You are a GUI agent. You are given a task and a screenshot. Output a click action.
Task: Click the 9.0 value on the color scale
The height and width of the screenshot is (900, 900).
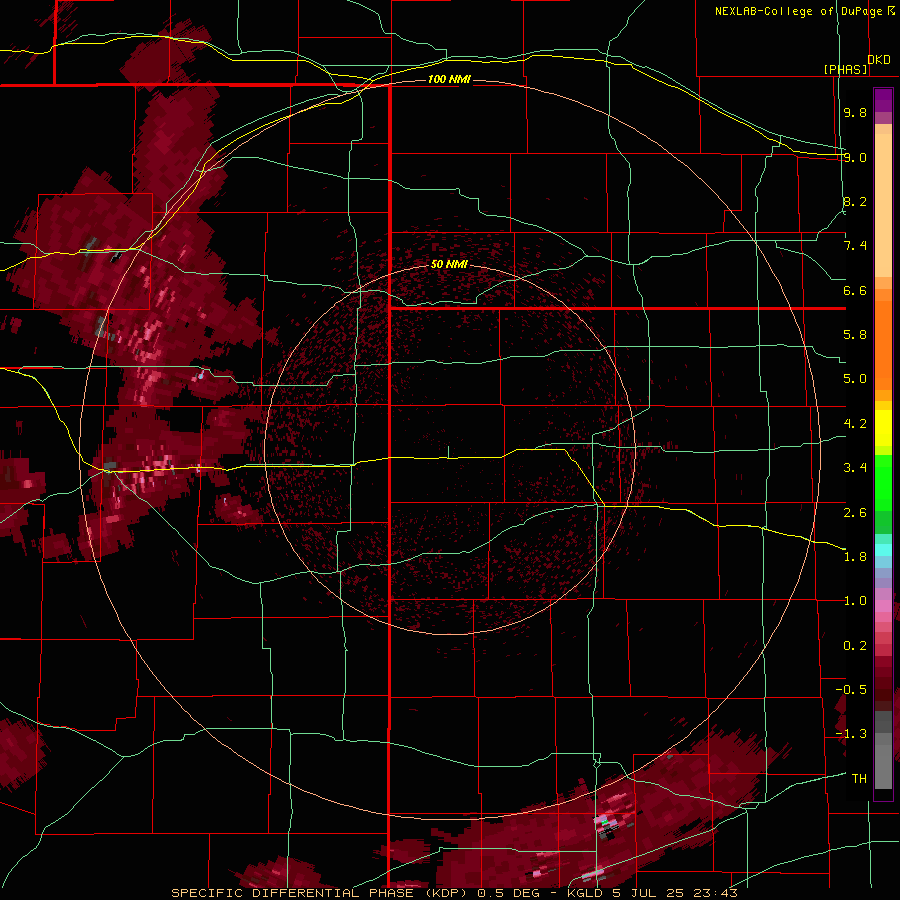click(855, 157)
